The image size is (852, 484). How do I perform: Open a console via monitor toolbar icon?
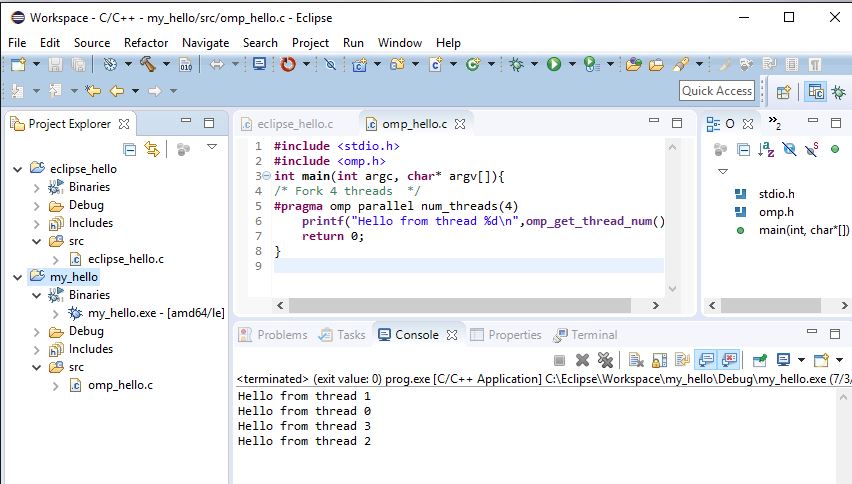tap(259, 65)
